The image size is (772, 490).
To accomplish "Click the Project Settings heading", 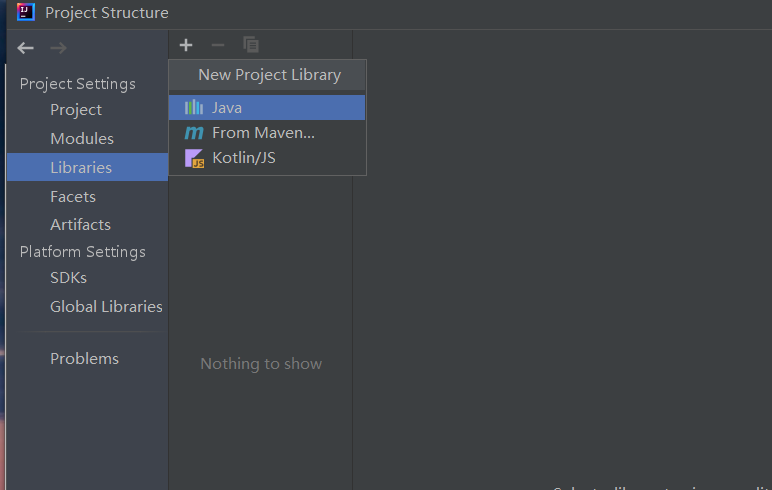I will pyautogui.click(x=78, y=84).
